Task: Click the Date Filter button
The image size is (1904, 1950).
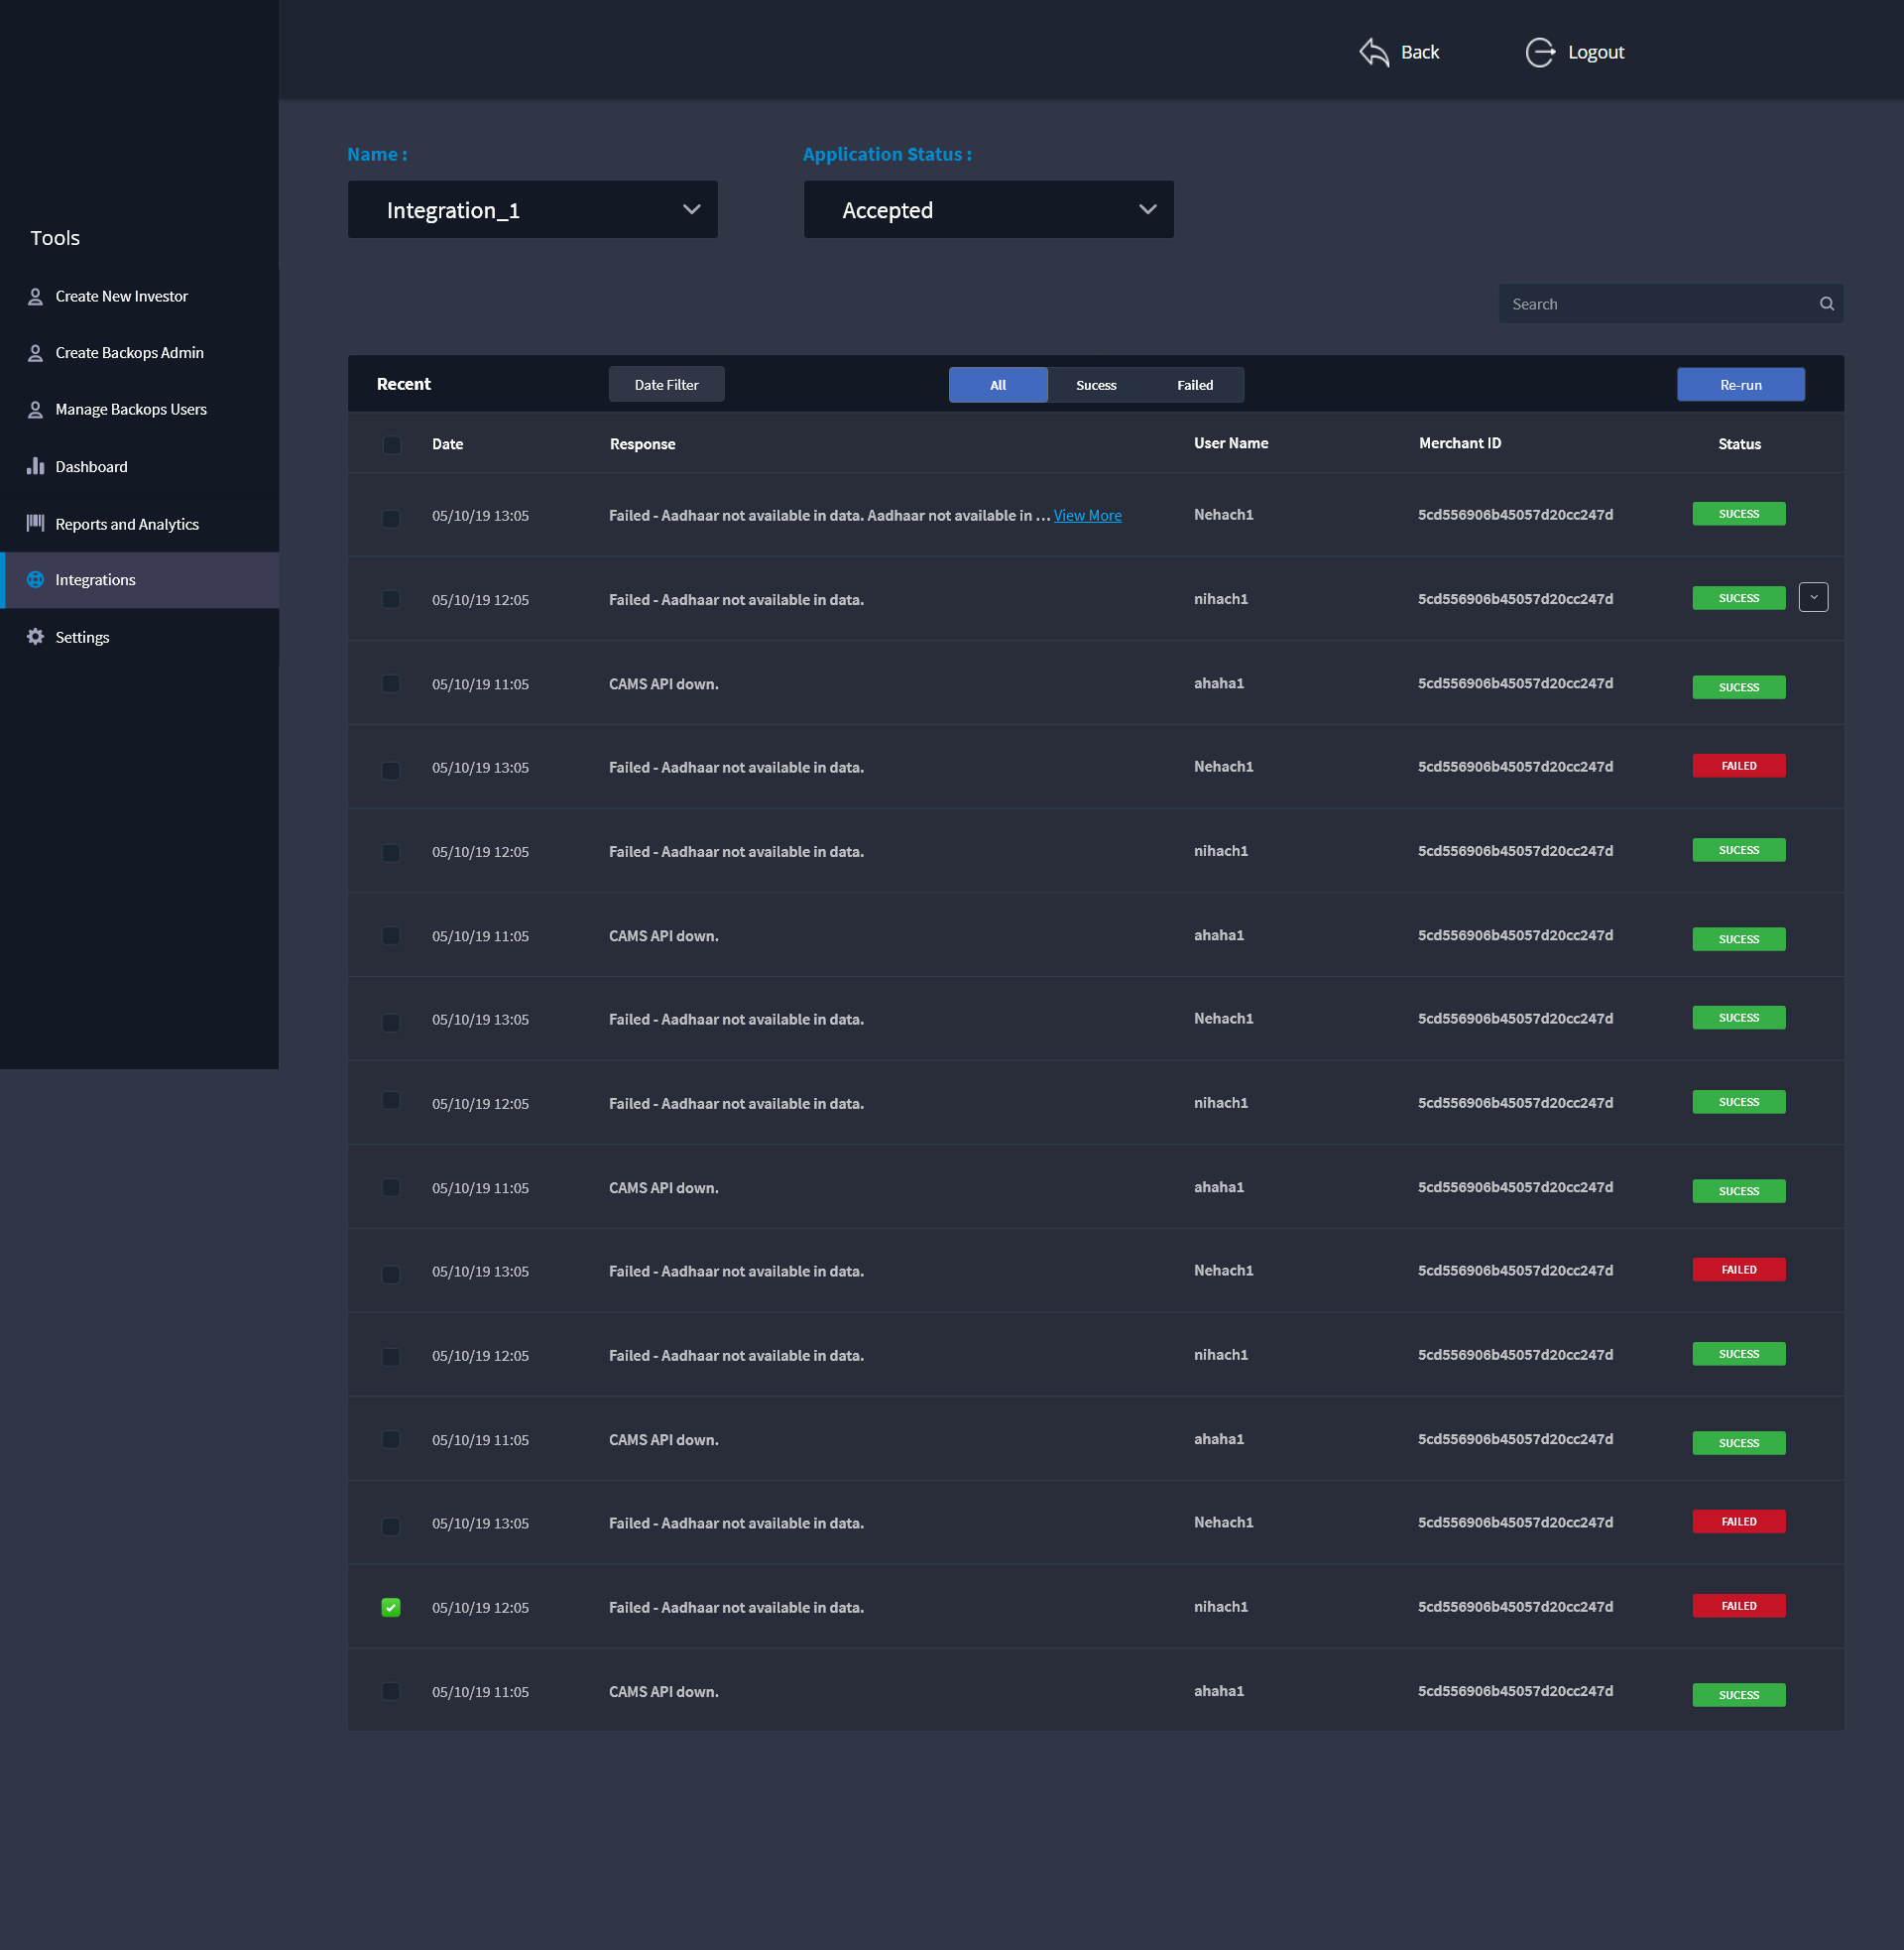Action: coord(666,385)
